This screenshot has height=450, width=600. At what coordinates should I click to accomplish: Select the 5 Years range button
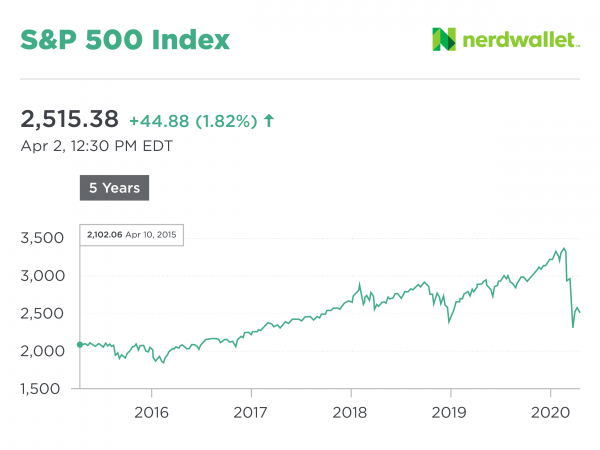tap(115, 187)
